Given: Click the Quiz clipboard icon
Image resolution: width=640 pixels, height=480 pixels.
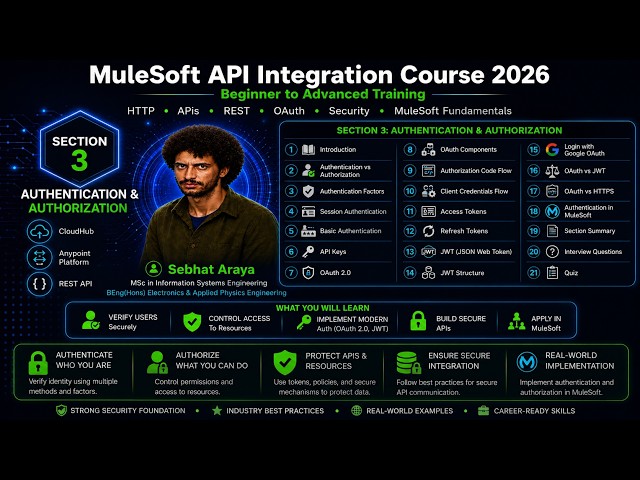Looking at the screenshot, I should coord(552,272).
